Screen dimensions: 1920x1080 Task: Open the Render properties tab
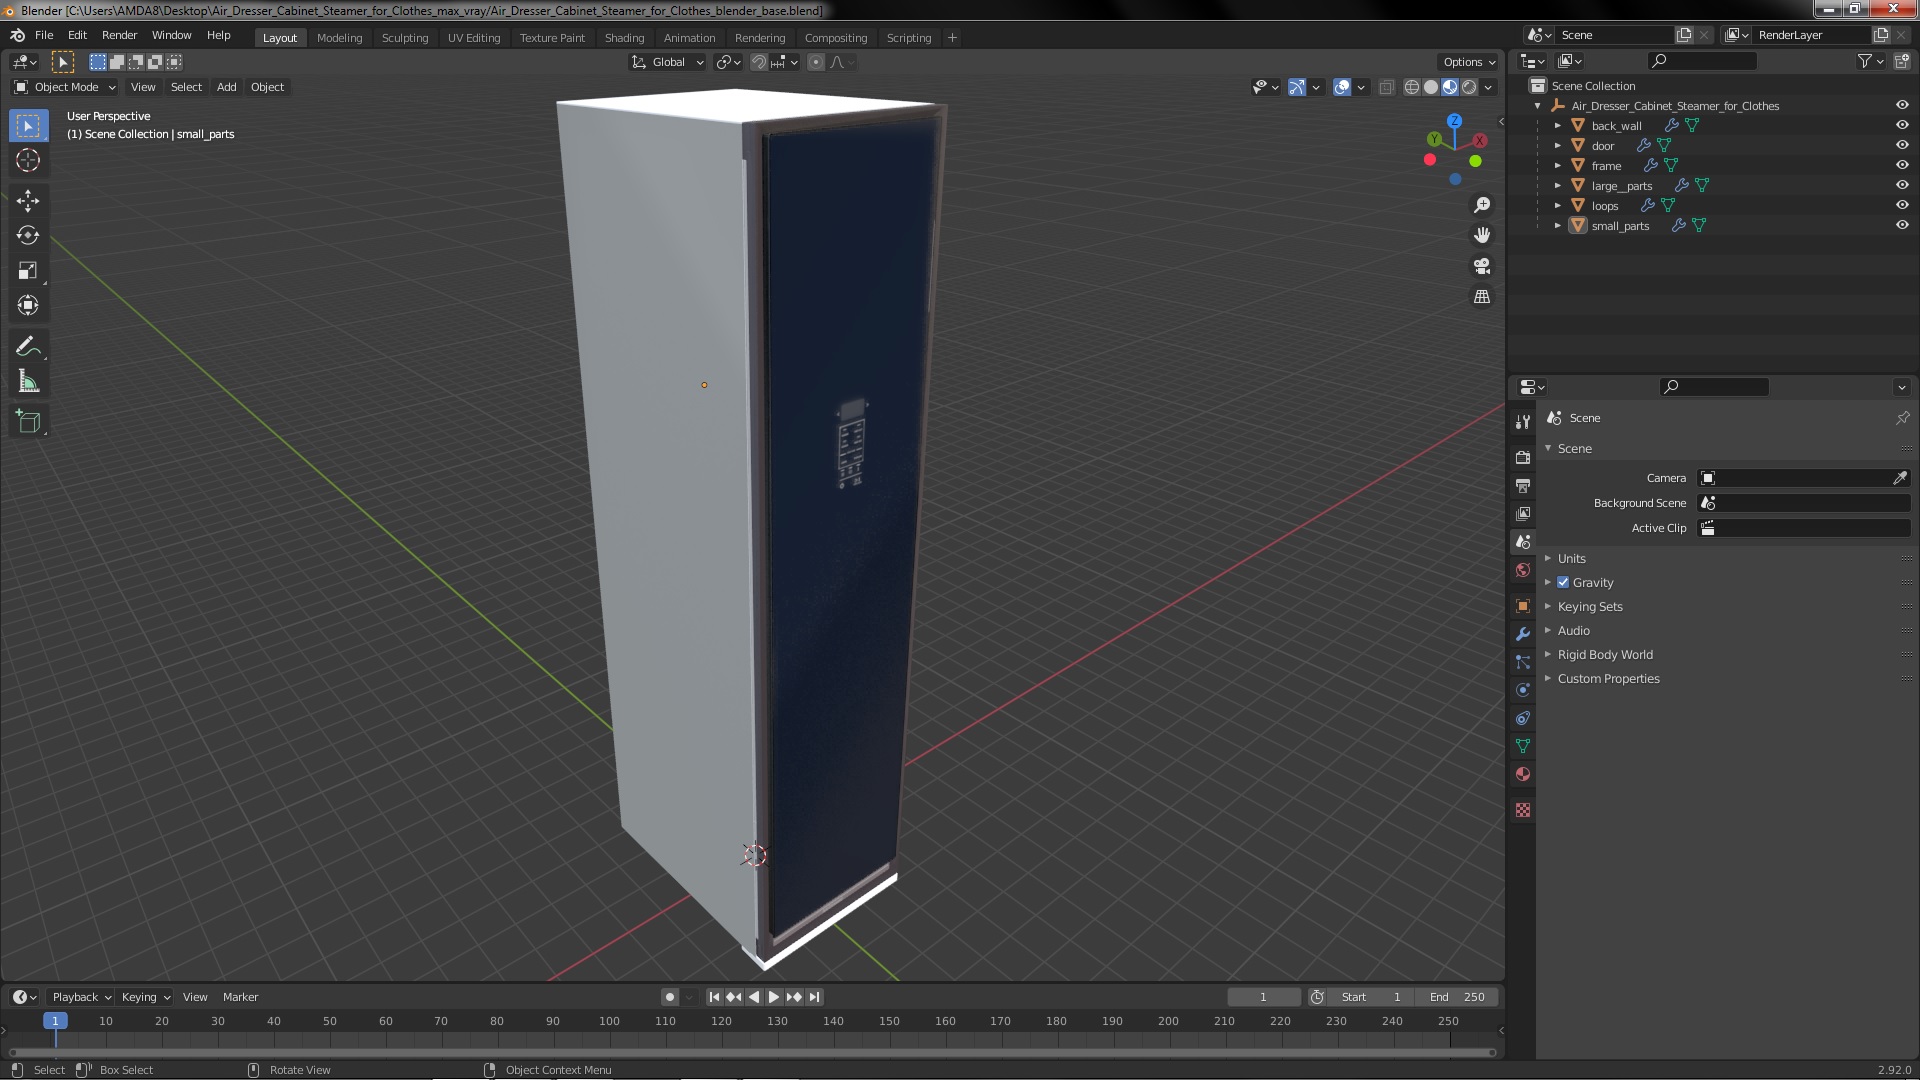click(x=1523, y=457)
